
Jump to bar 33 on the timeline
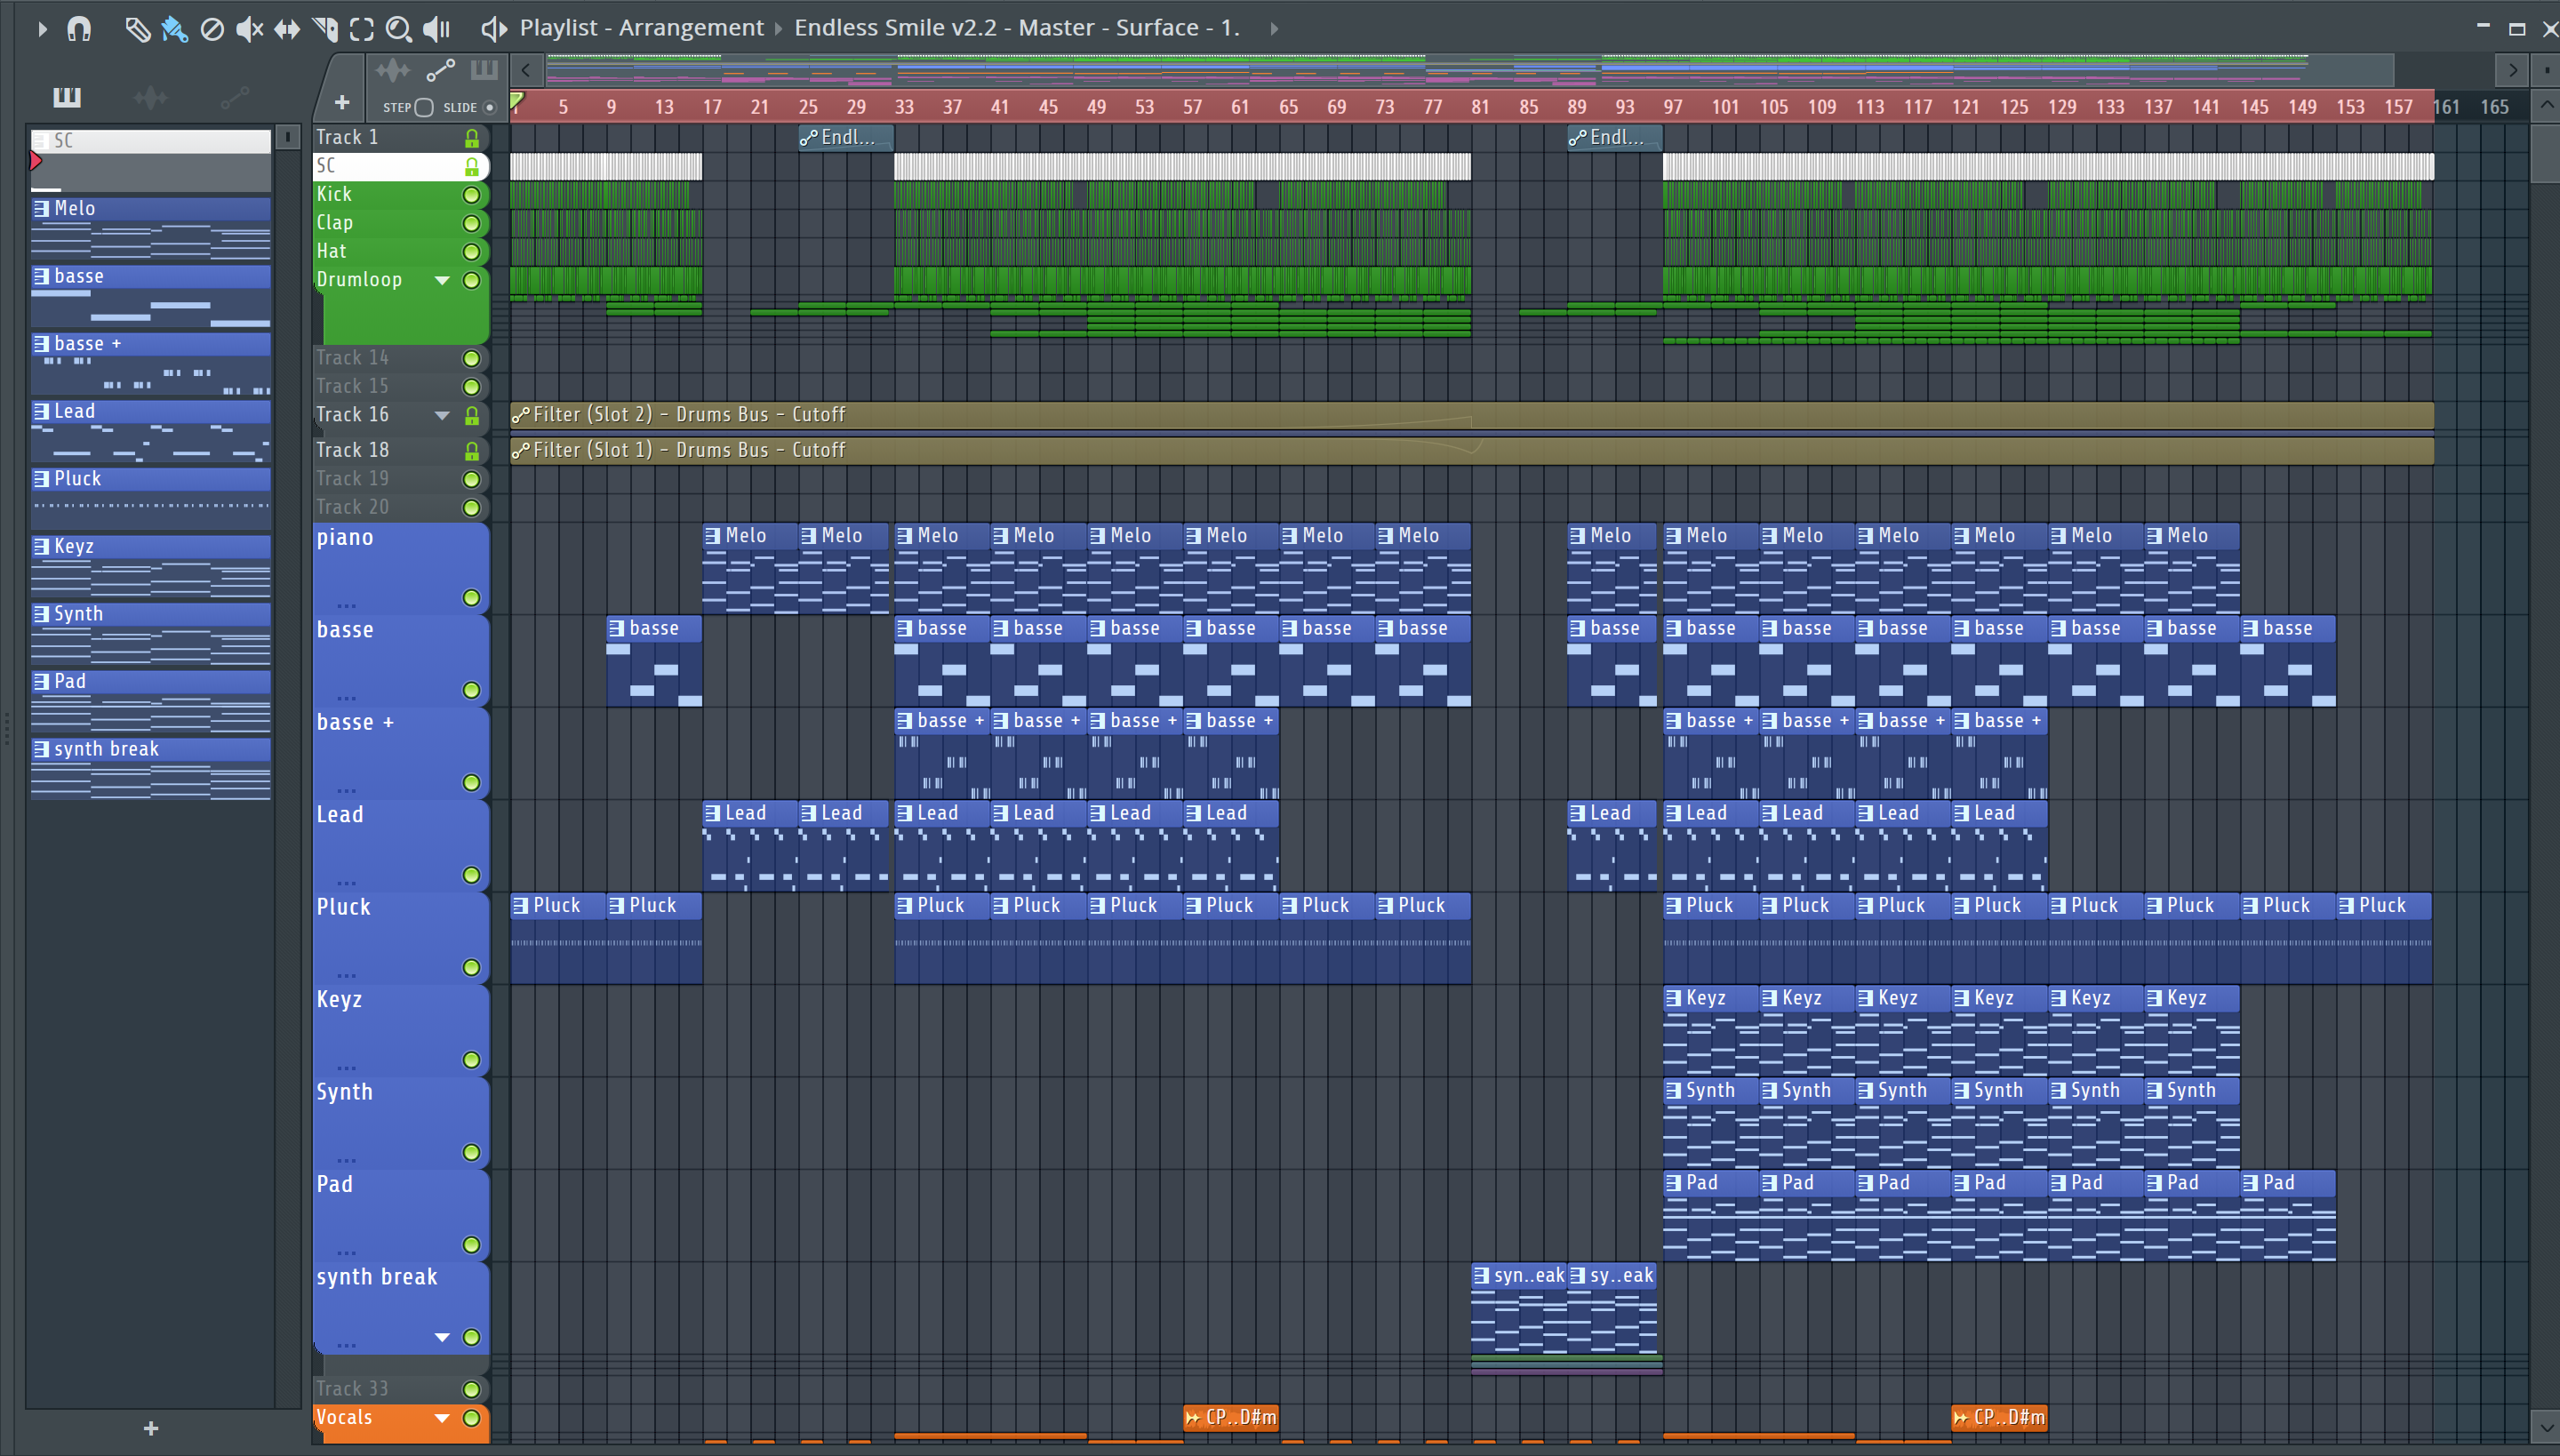click(x=904, y=107)
